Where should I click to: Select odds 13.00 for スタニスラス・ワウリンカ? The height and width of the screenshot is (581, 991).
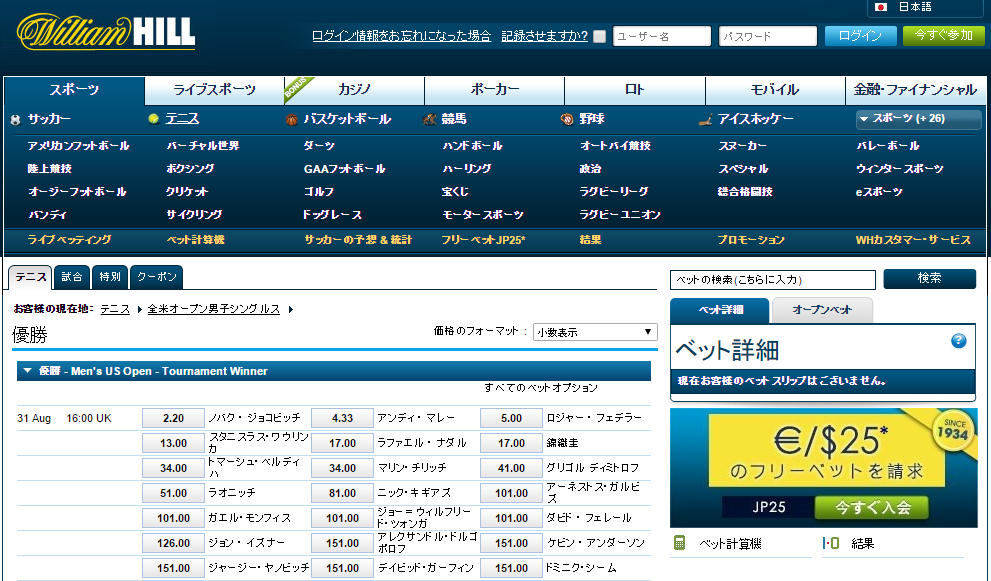[x=173, y=443]
